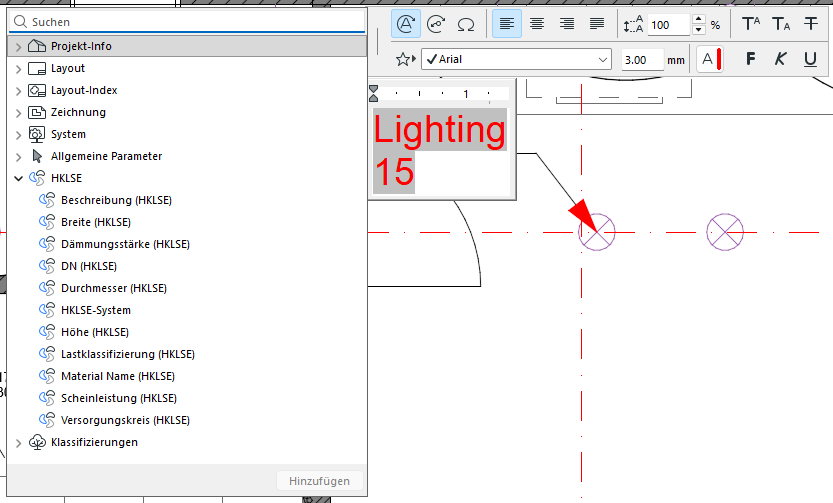
Task: Click the line spacing icon
Action: pos(633,24)
